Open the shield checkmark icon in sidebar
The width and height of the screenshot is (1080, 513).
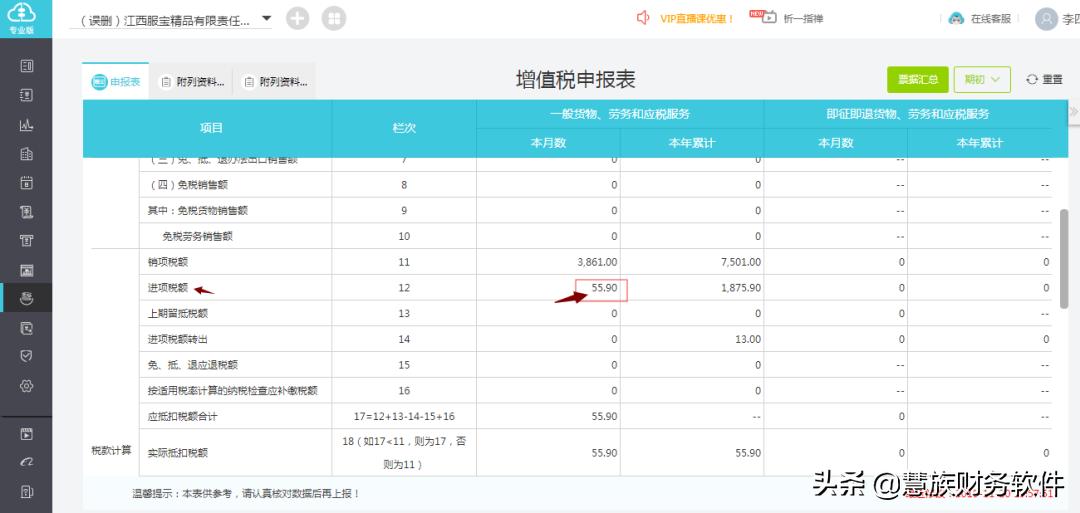pos(26,356)
